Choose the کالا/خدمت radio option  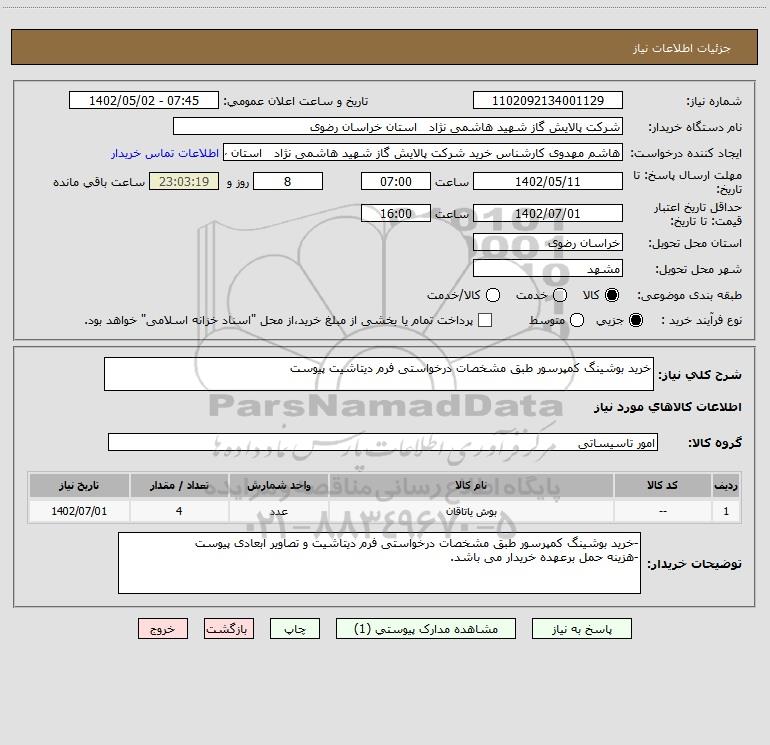490,295
